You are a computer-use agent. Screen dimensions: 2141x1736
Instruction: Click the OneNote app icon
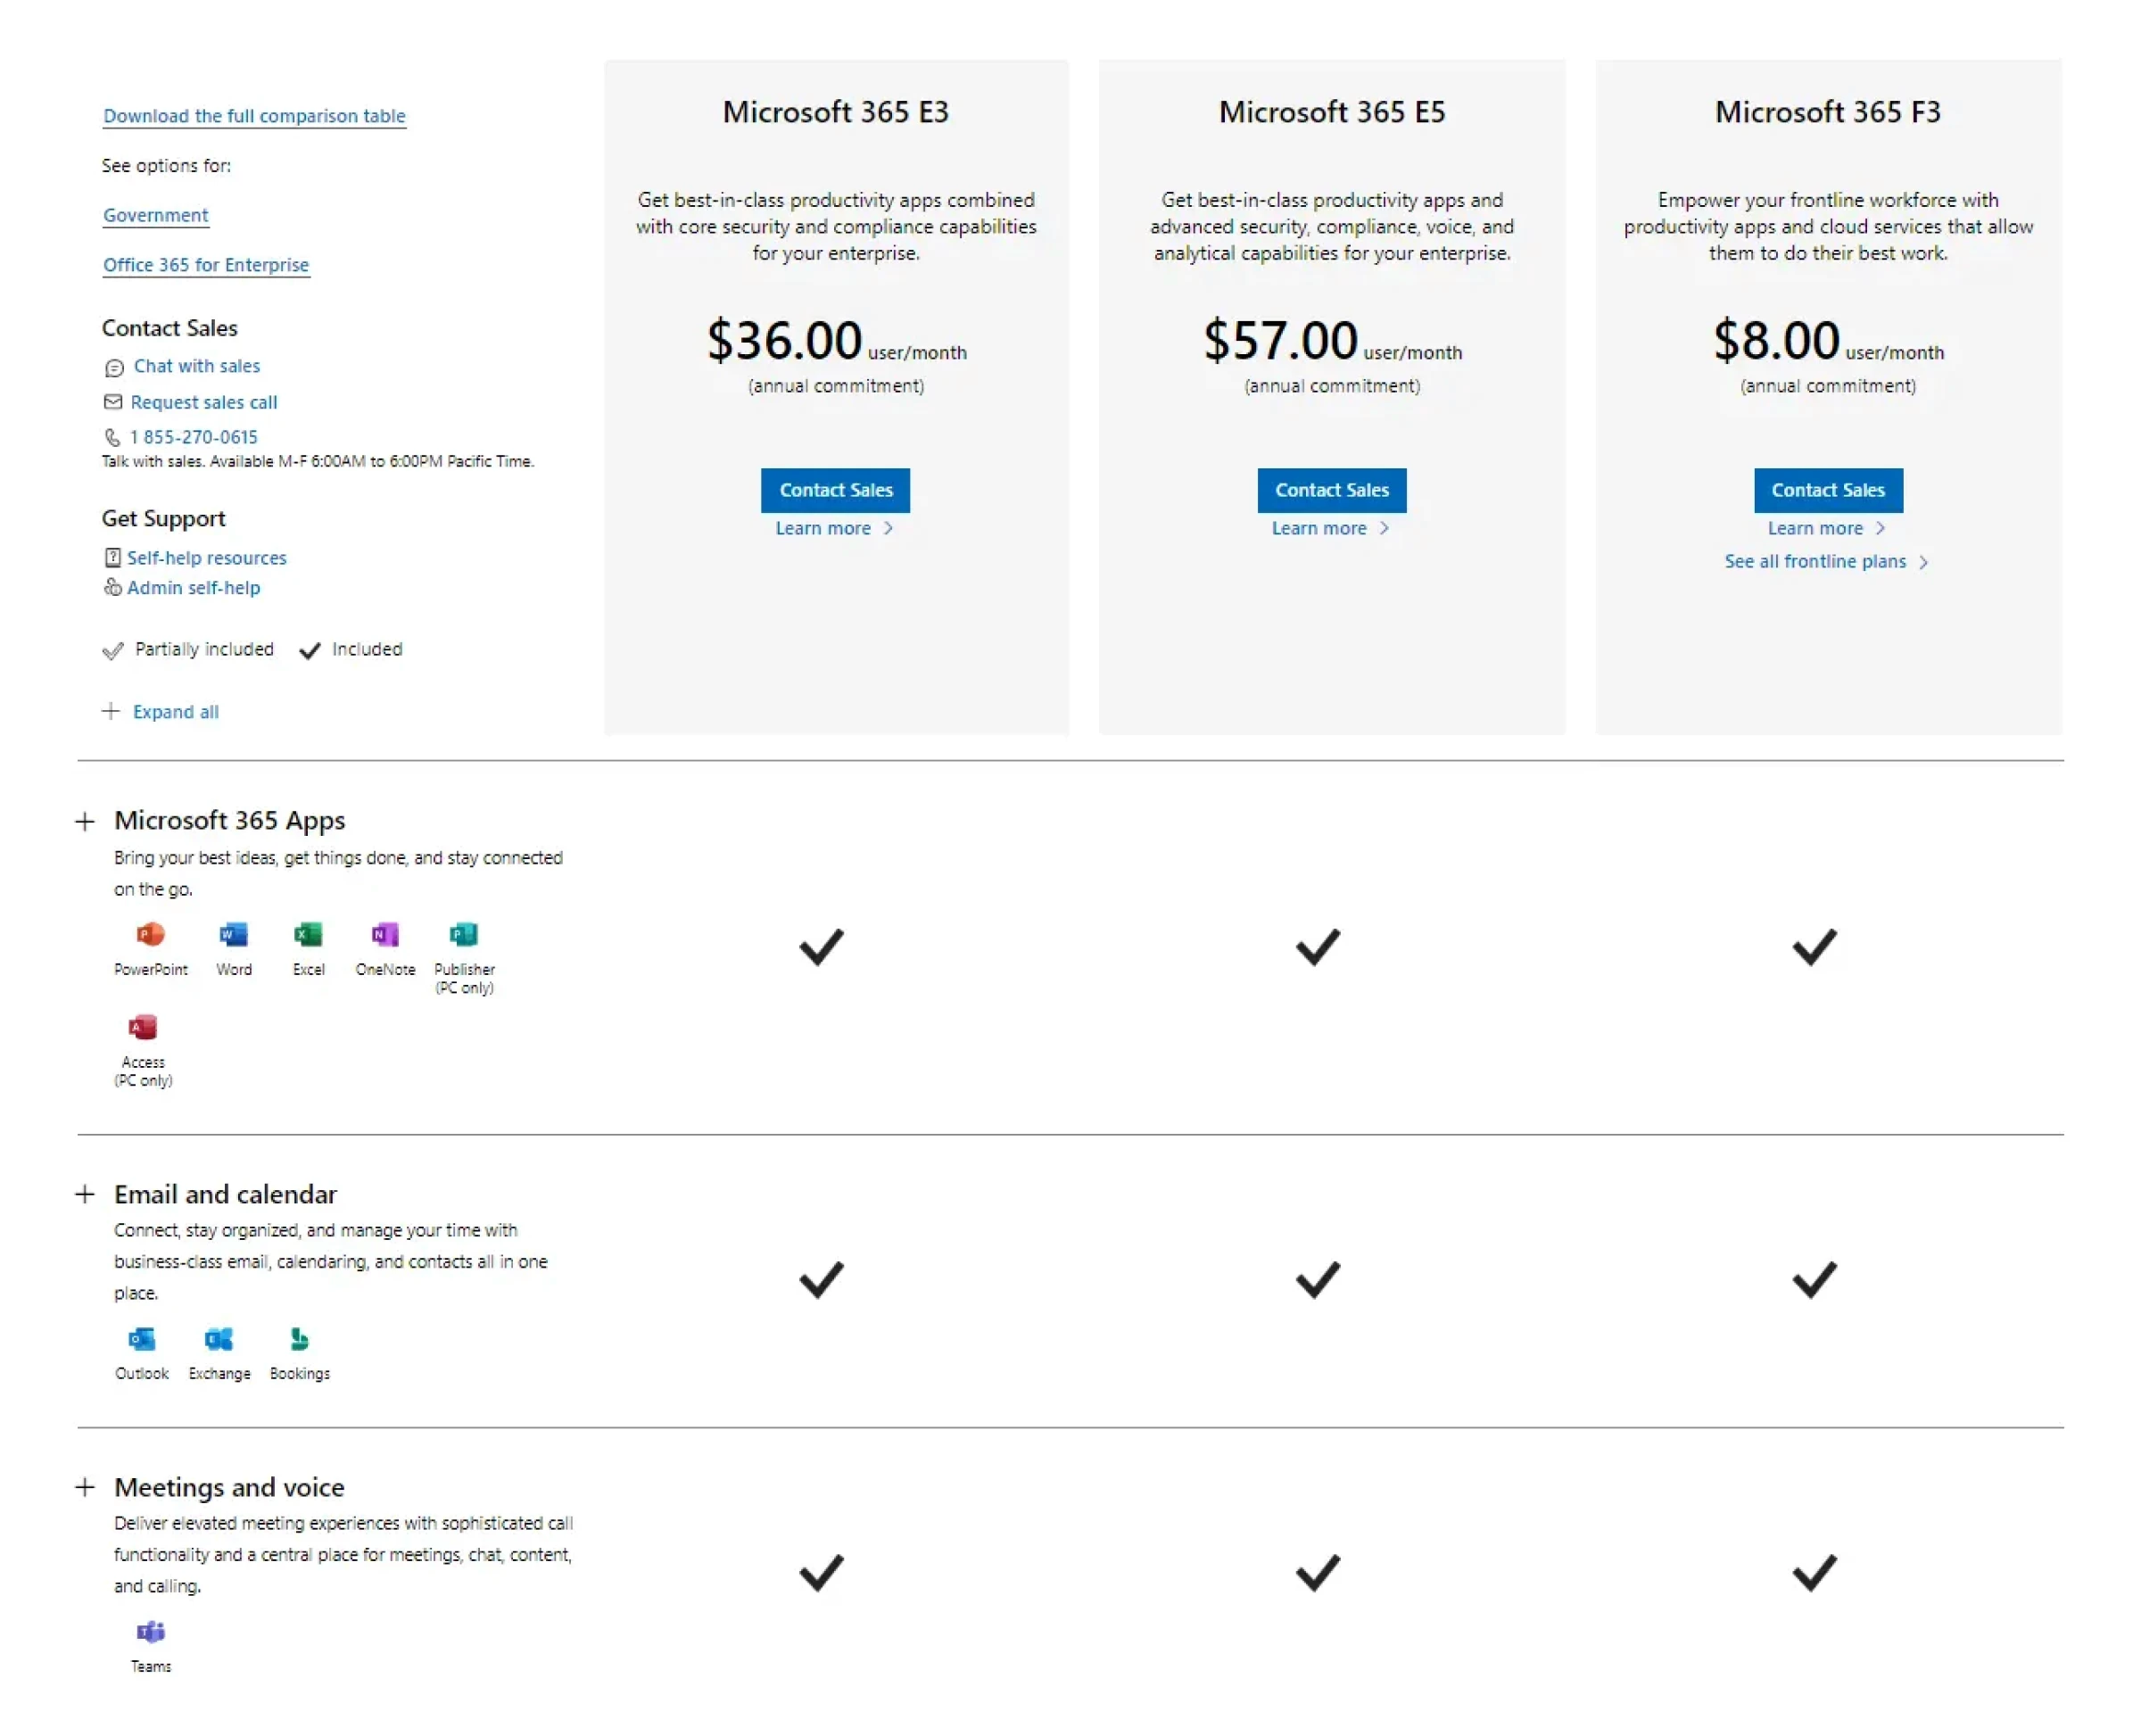(x=385, y=934)
